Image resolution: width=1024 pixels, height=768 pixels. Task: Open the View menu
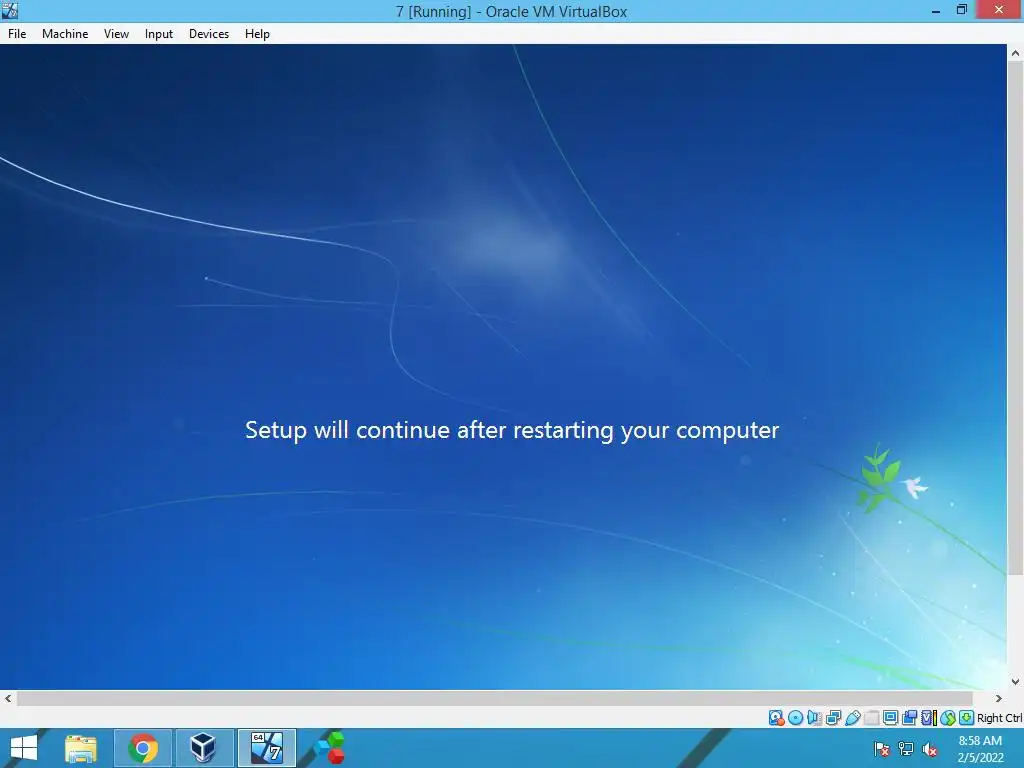[x=116, y=34]
